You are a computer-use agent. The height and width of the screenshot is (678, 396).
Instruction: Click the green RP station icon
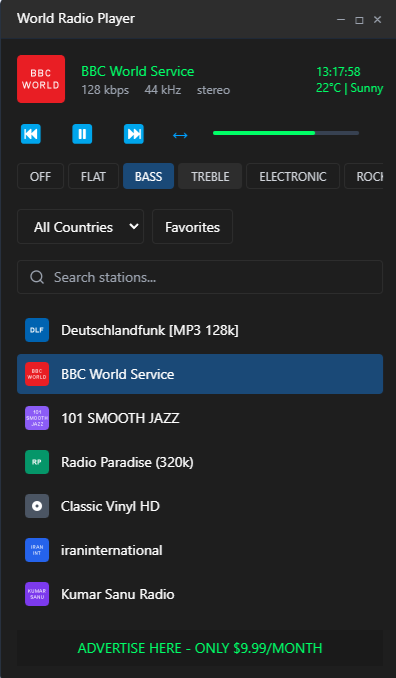(x=37, y=462)
